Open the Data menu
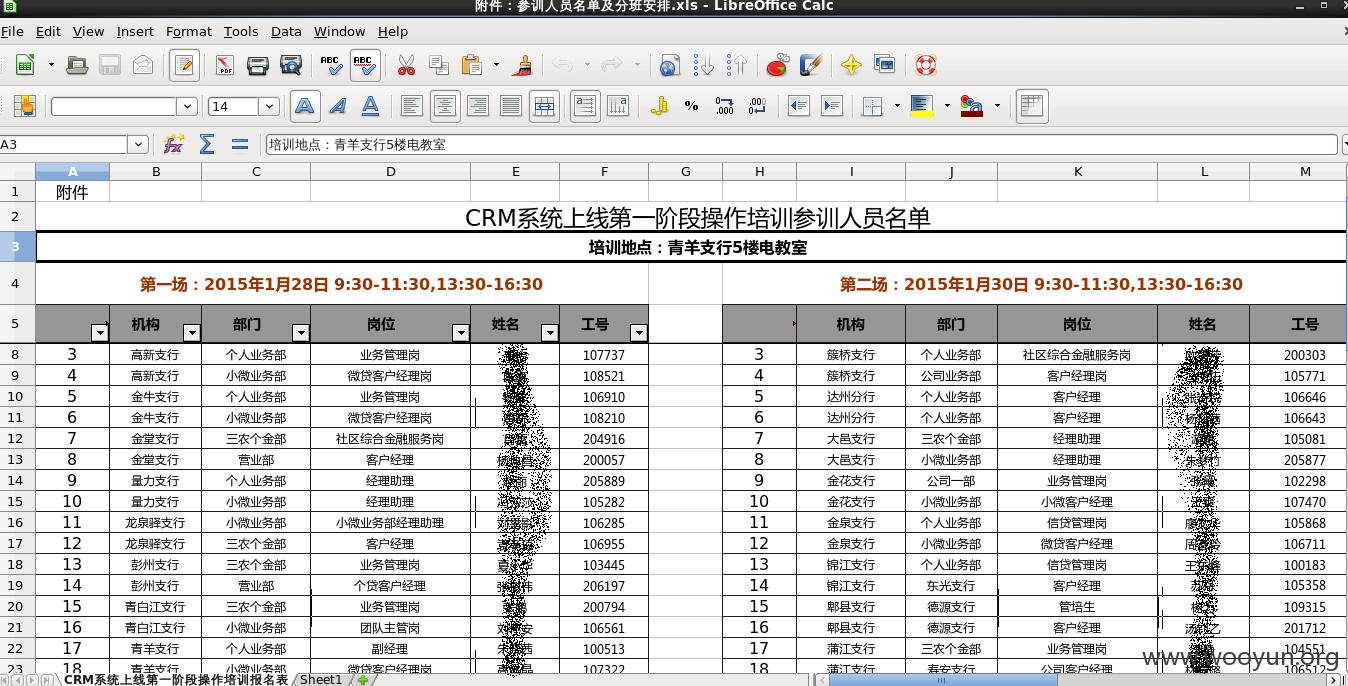1348x686 pixels. (286, 31)
